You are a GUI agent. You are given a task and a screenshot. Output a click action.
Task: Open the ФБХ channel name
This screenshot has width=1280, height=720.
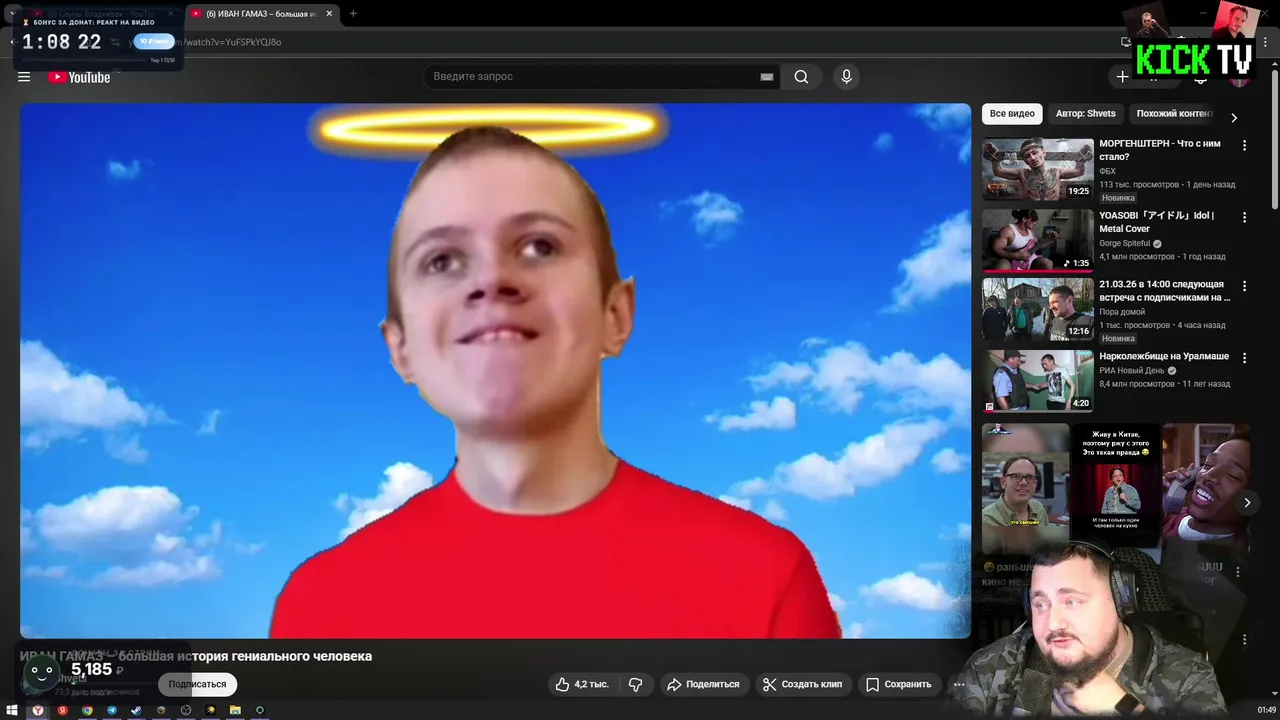[1107, 171]
